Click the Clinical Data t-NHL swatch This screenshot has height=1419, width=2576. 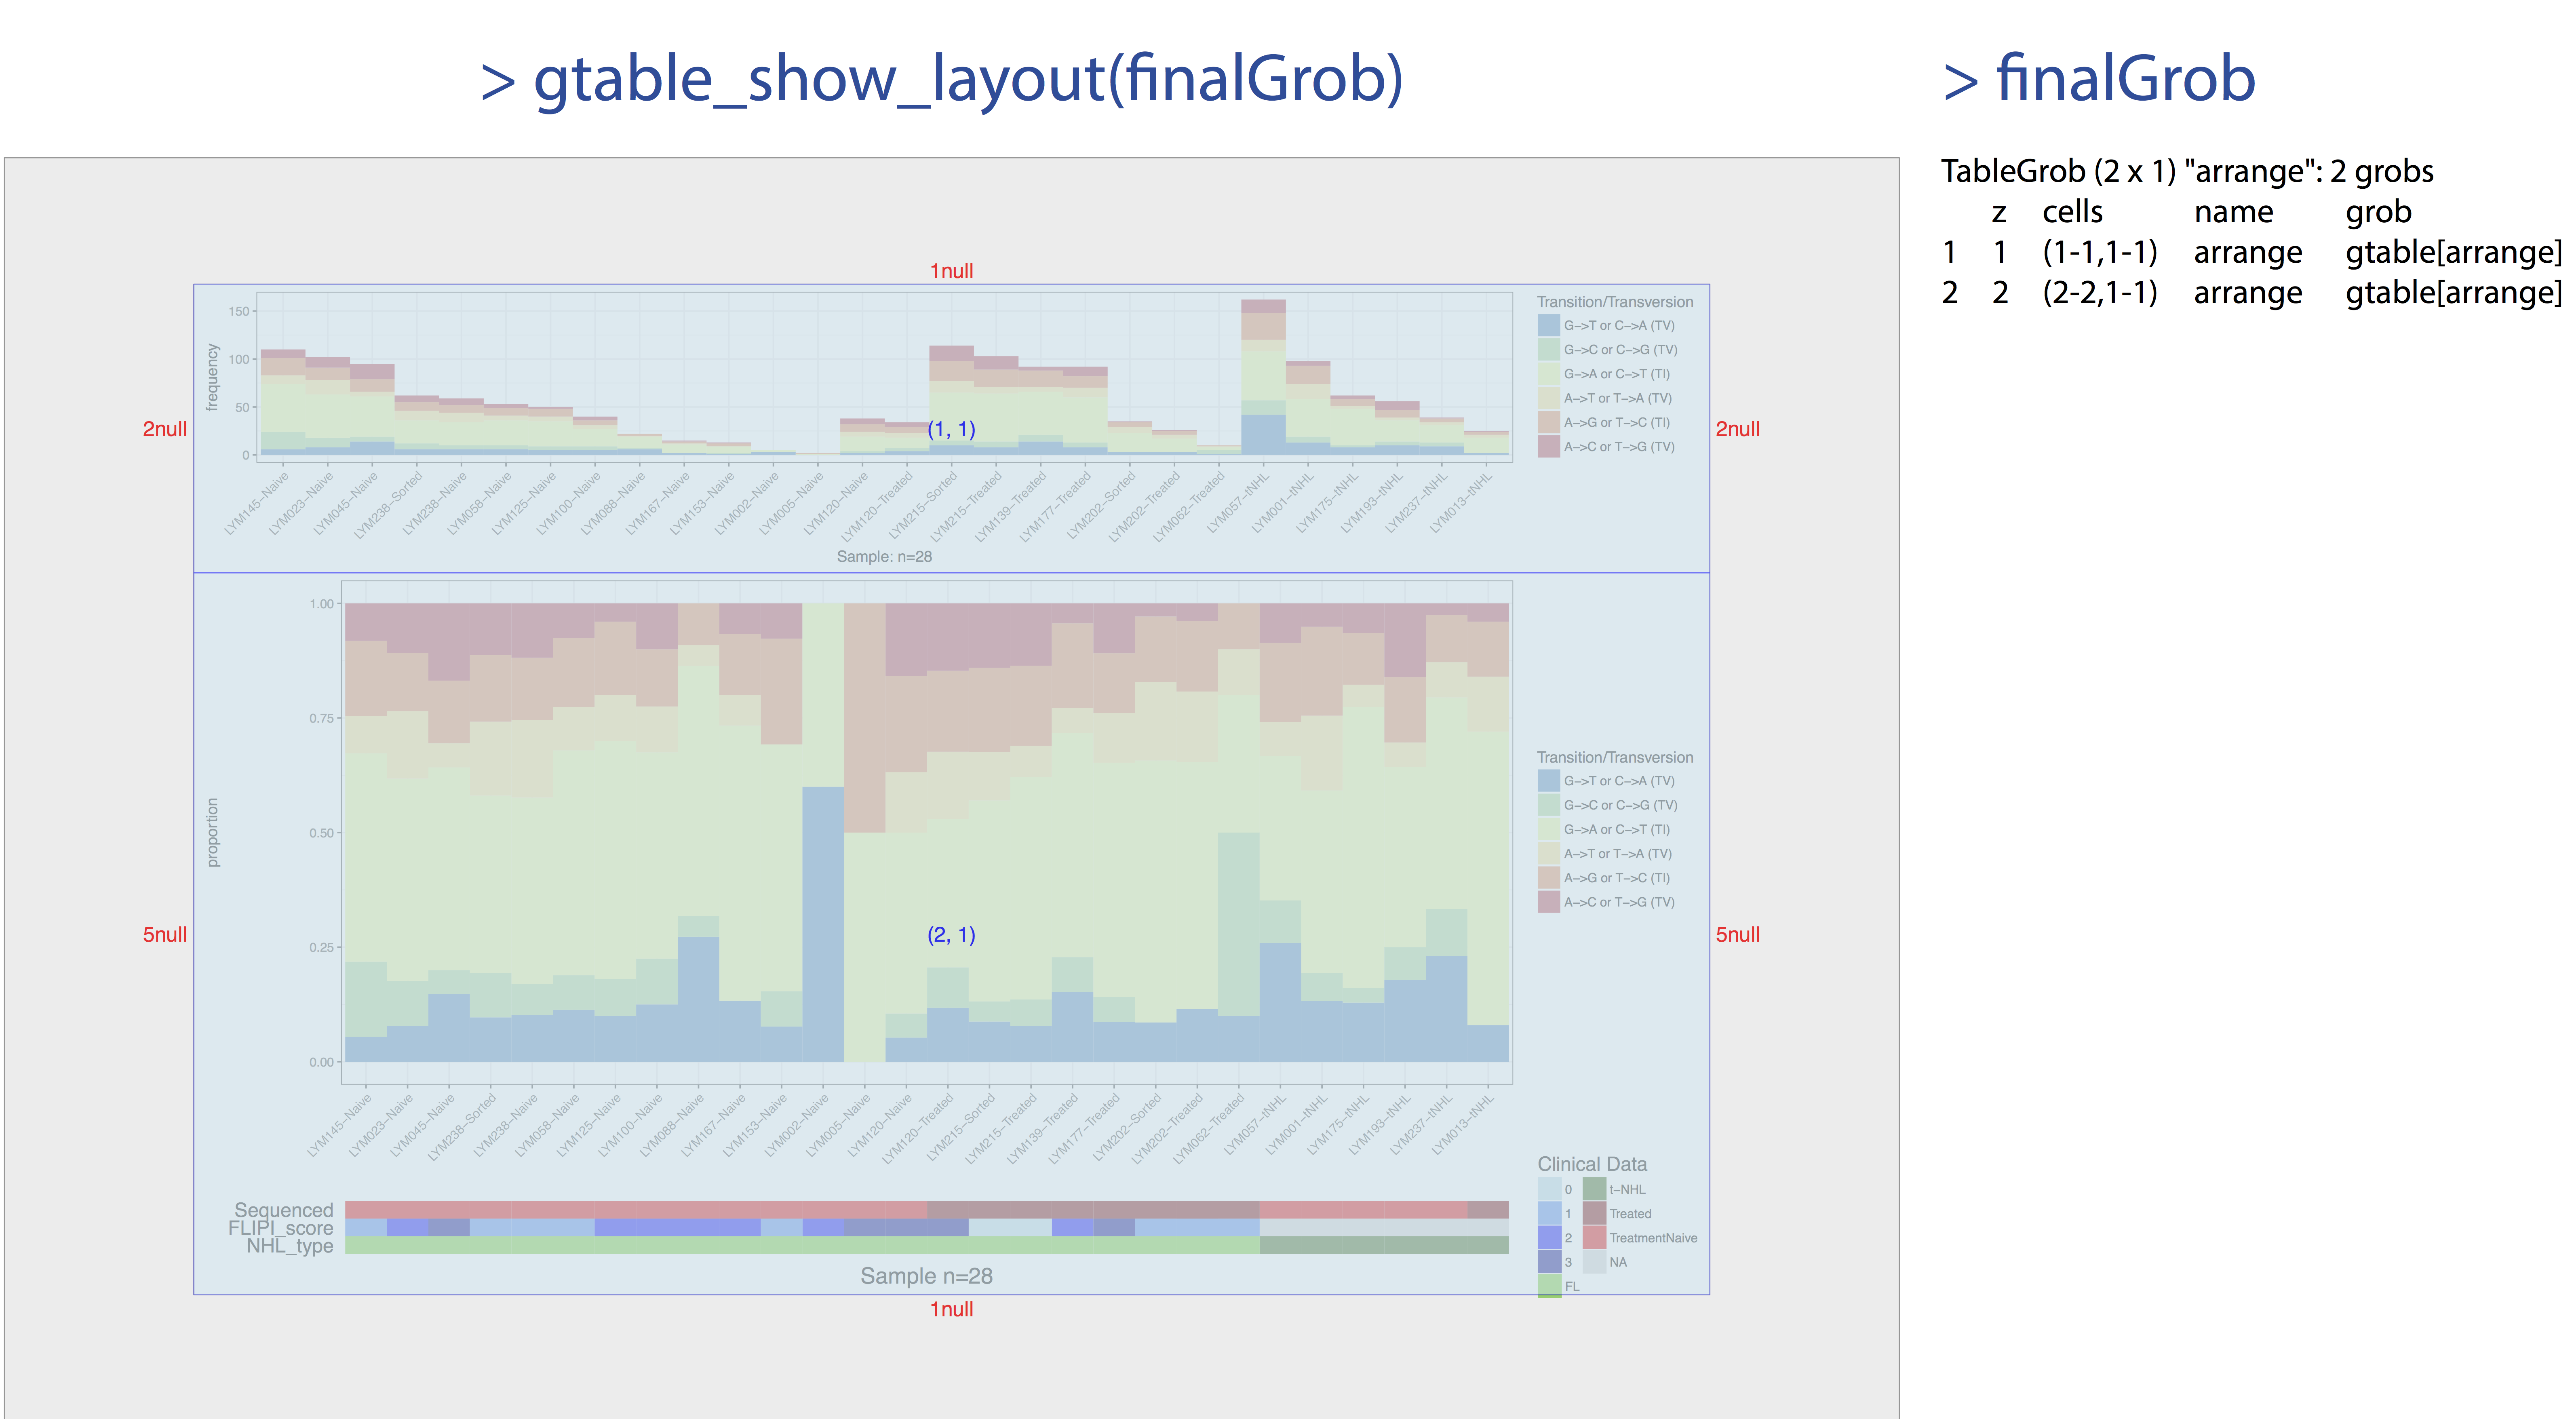pyautogui.click(x=1594, y=1189)
